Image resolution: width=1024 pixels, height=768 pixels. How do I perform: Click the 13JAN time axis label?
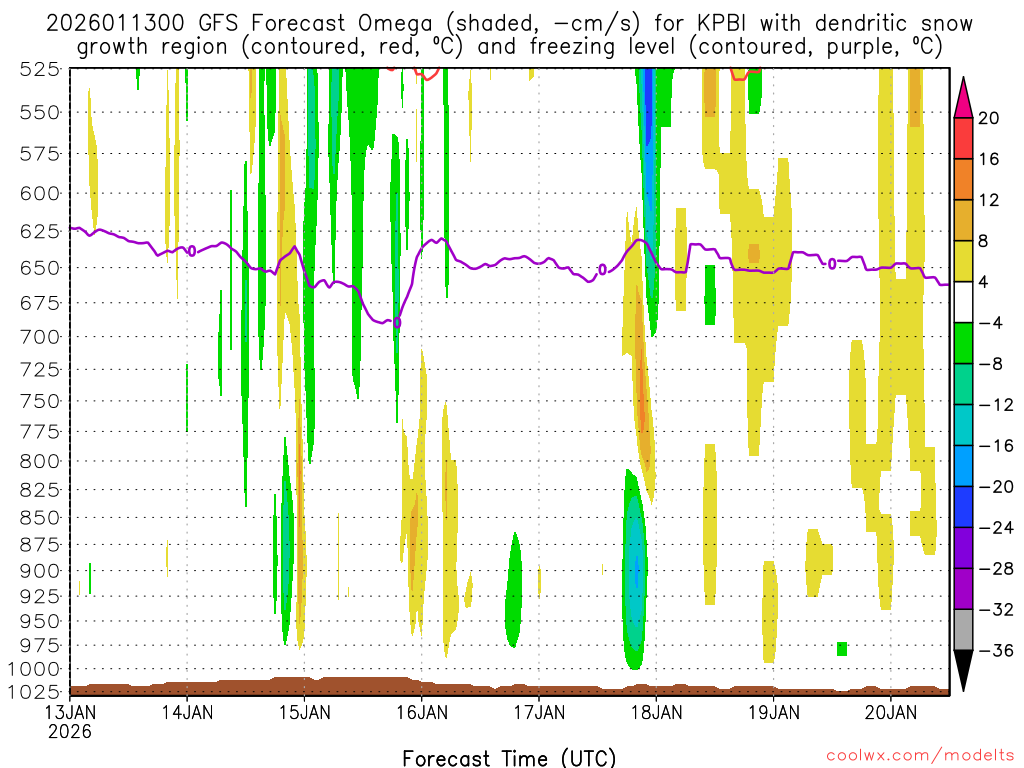tap(70, 712)
